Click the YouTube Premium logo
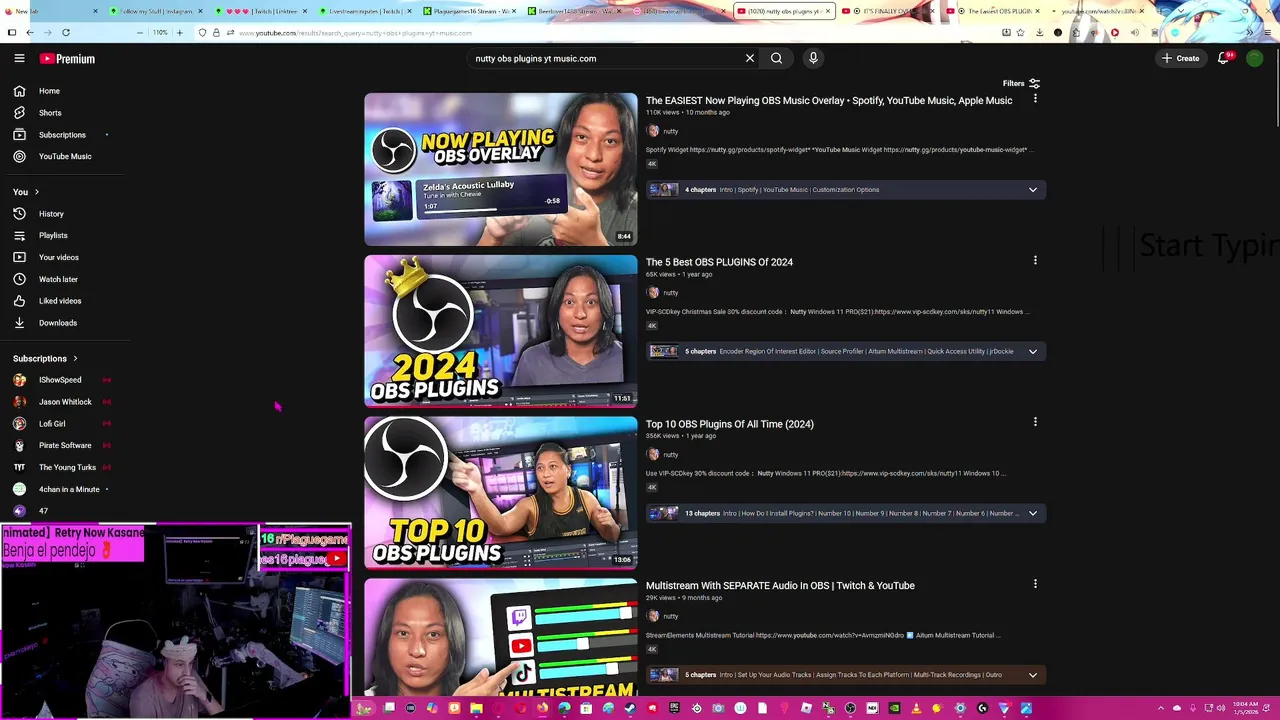Screen dimensions: 1280x720 67,59
